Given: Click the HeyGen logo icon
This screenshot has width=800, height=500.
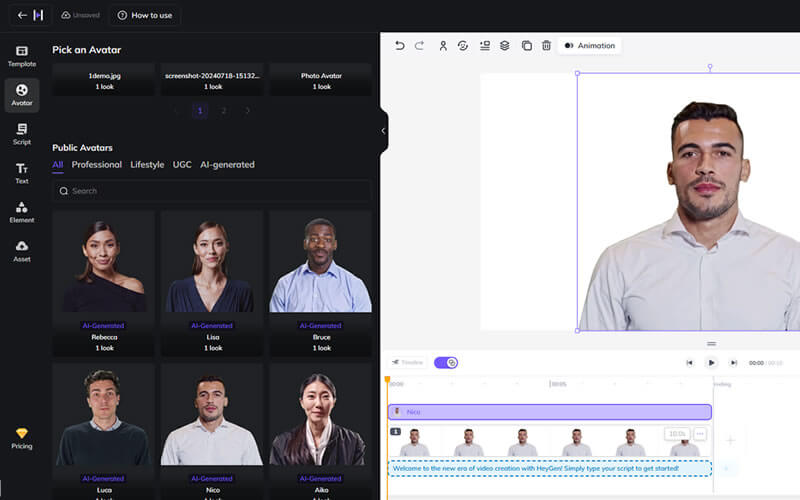Looking at the screenshot, I should point(38,15).
